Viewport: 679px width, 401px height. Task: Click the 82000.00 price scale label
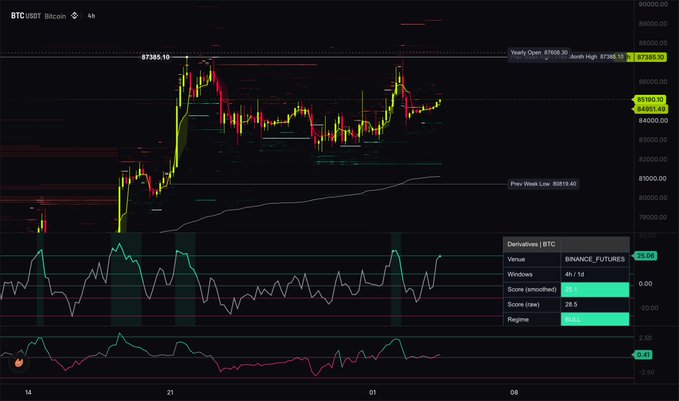(x=653, y=159)
